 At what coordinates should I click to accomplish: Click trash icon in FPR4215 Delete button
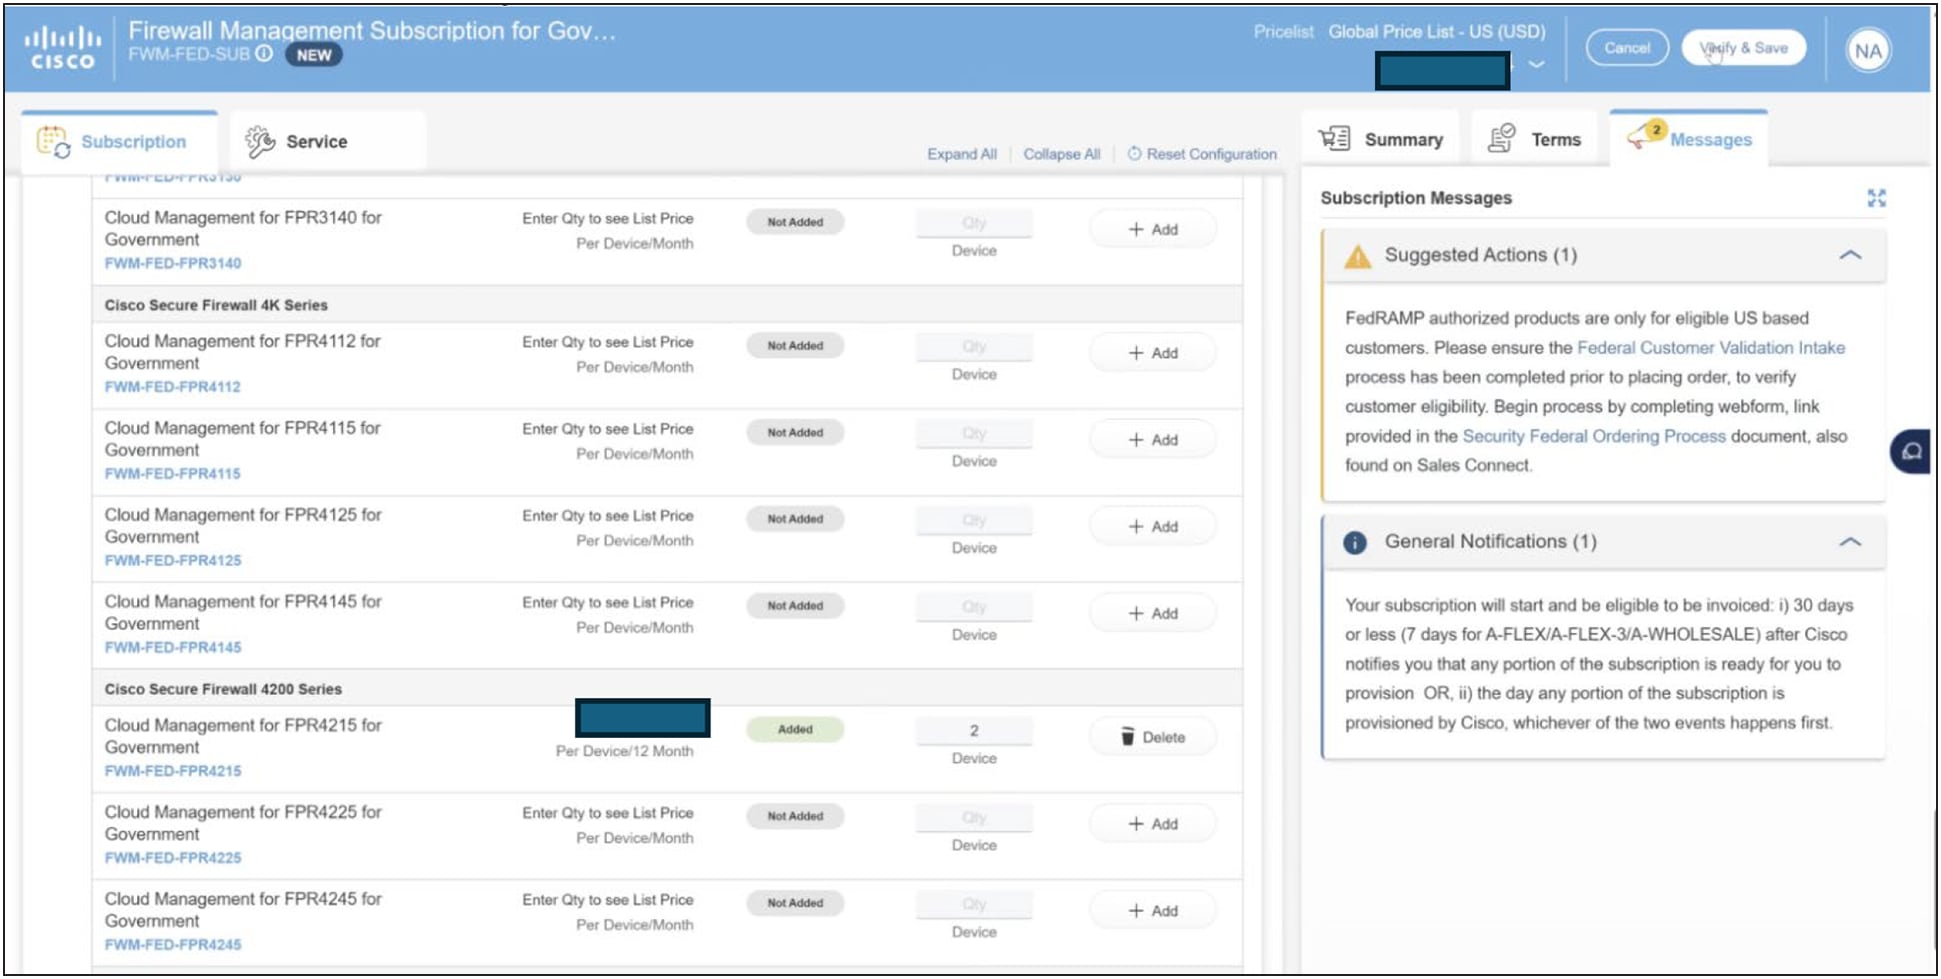1128,737
